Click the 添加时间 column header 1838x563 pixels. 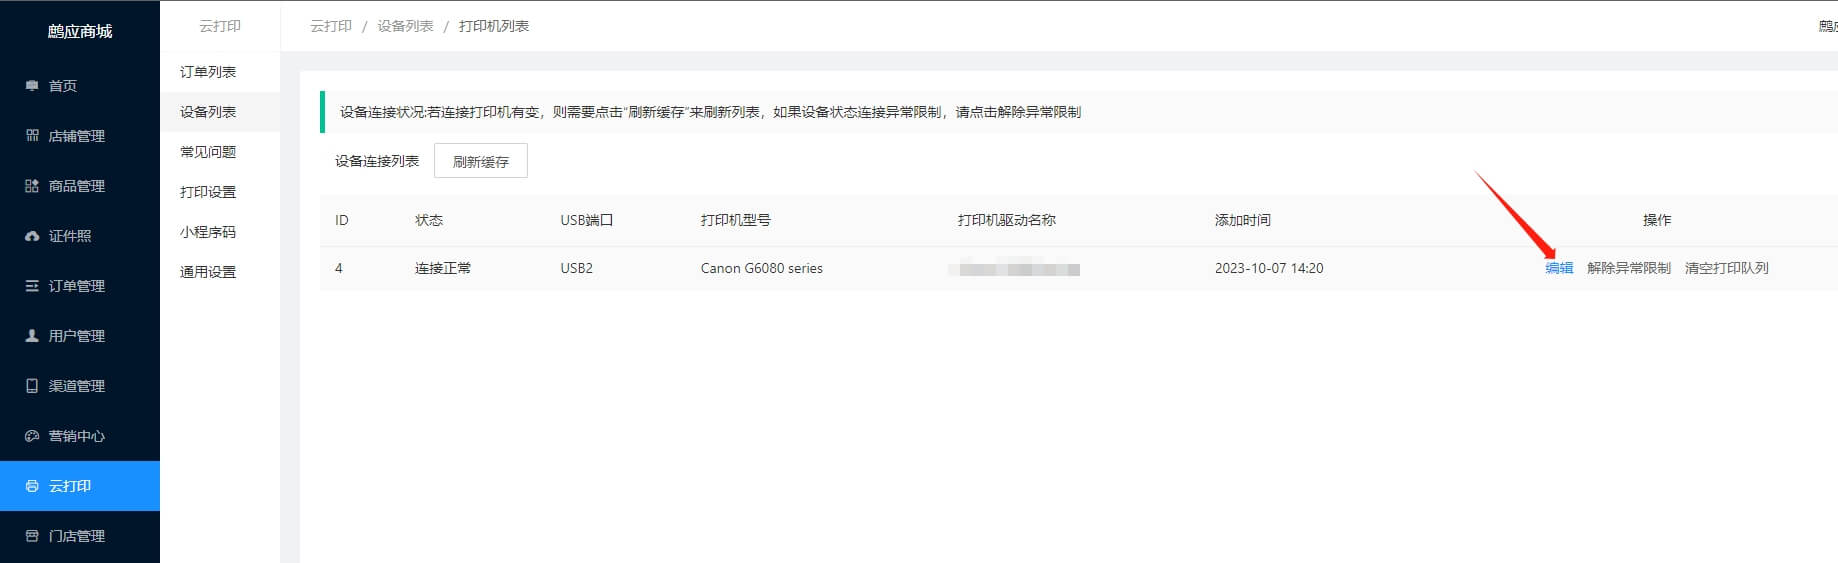(1243, 220)
